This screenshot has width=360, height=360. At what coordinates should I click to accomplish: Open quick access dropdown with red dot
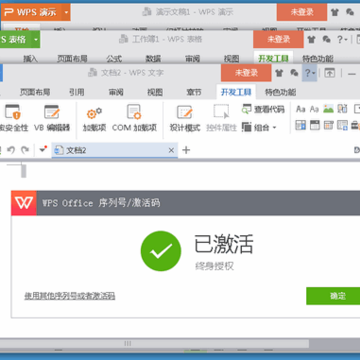43,150
